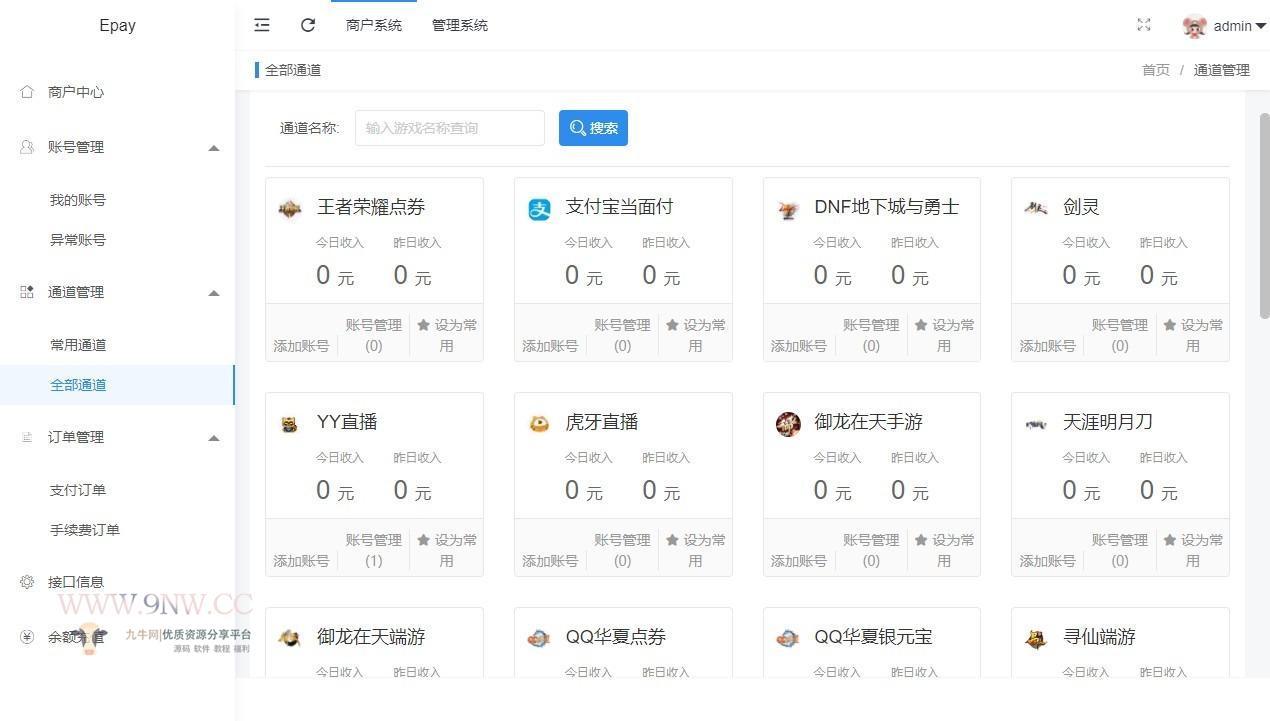Click the home icon beside 商户中心
Viewport: 1270px width, 721px height.
click(27, 92)
